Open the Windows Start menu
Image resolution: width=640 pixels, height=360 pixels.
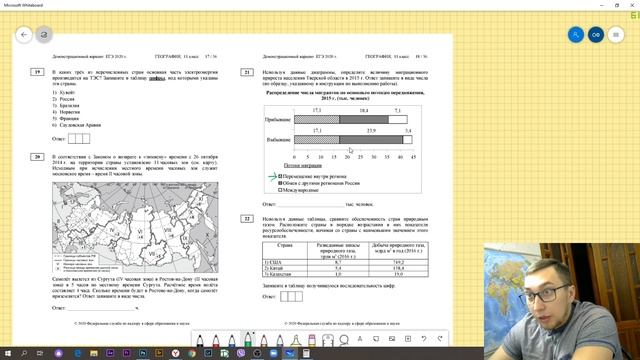coord(7,353)
